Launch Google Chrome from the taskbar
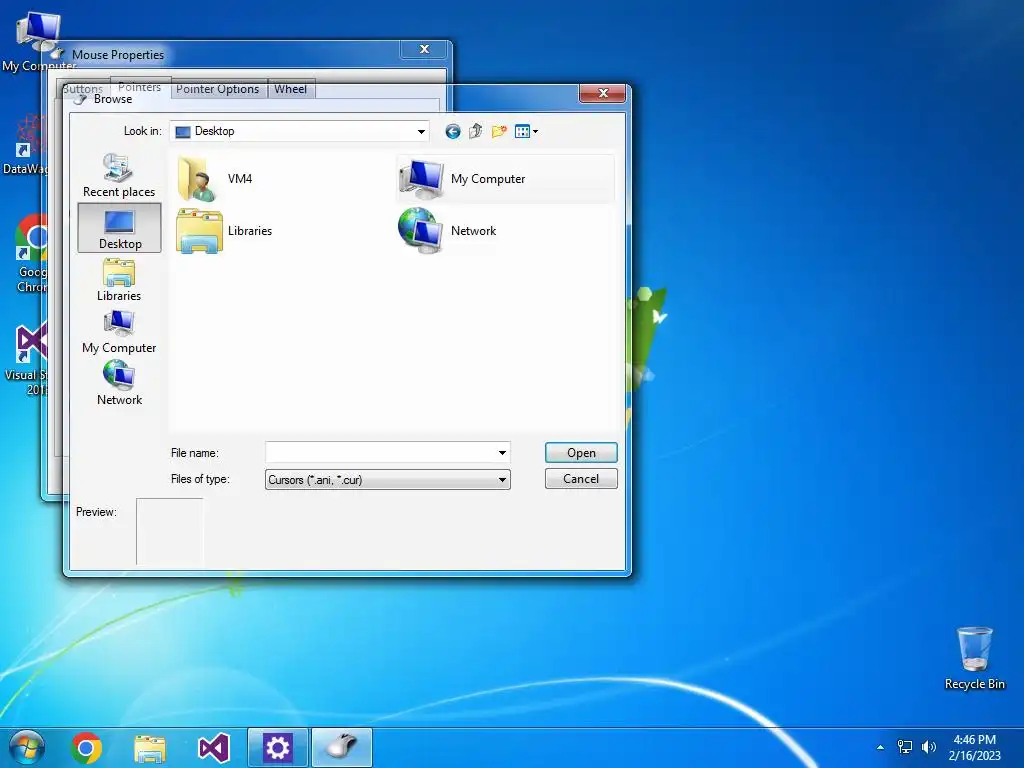The height and width of the screenshot is (768, 1024). pos(86,748)
